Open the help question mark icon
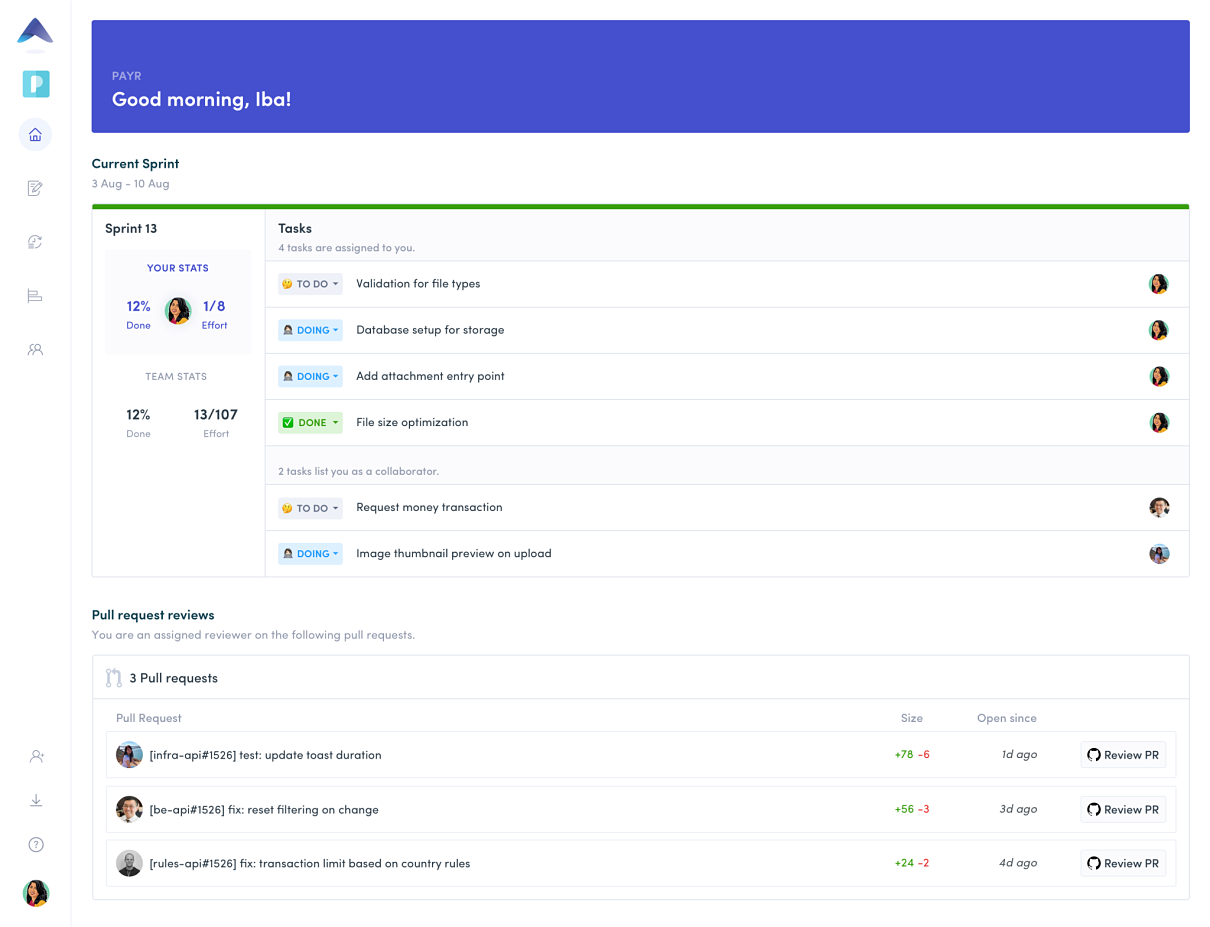The image size is (1210, 927). (x=36, y=845)
